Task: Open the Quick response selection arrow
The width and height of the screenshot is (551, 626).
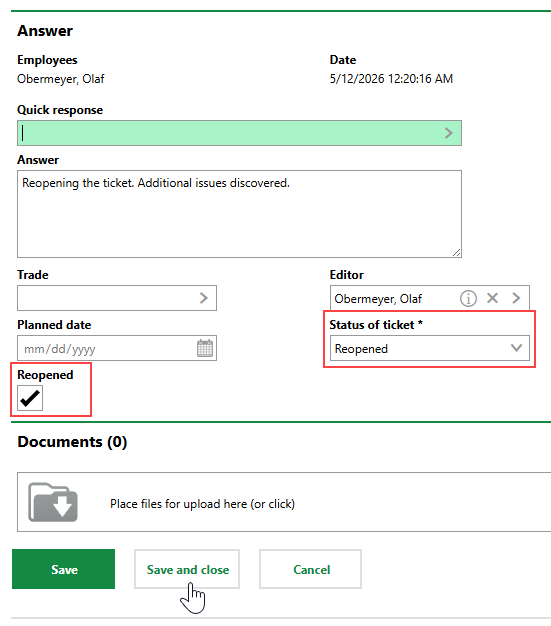Action: (449, 133)
